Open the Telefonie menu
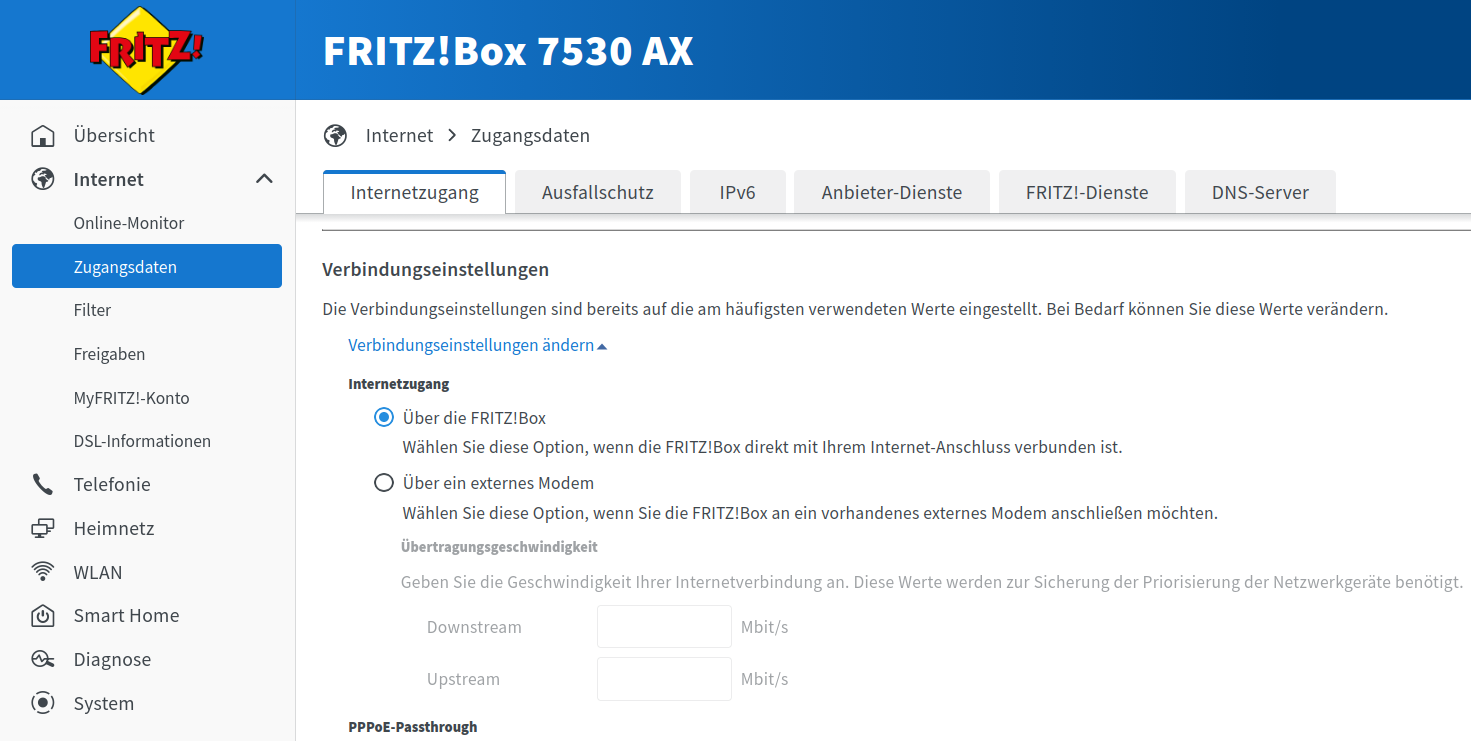1471x741 pixels. coord(112,485)
